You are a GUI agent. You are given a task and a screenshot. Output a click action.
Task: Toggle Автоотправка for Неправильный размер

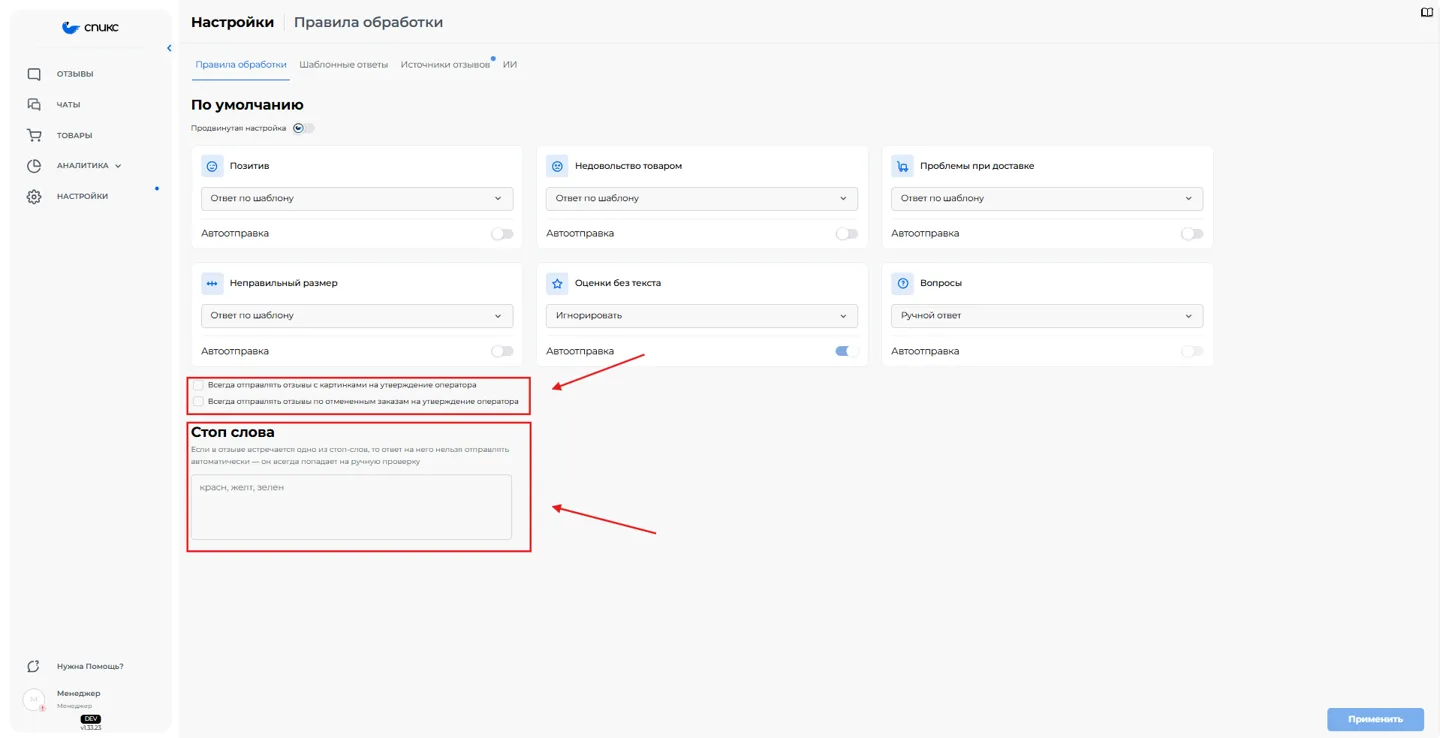pyautogui.click(x=502, y=351)
